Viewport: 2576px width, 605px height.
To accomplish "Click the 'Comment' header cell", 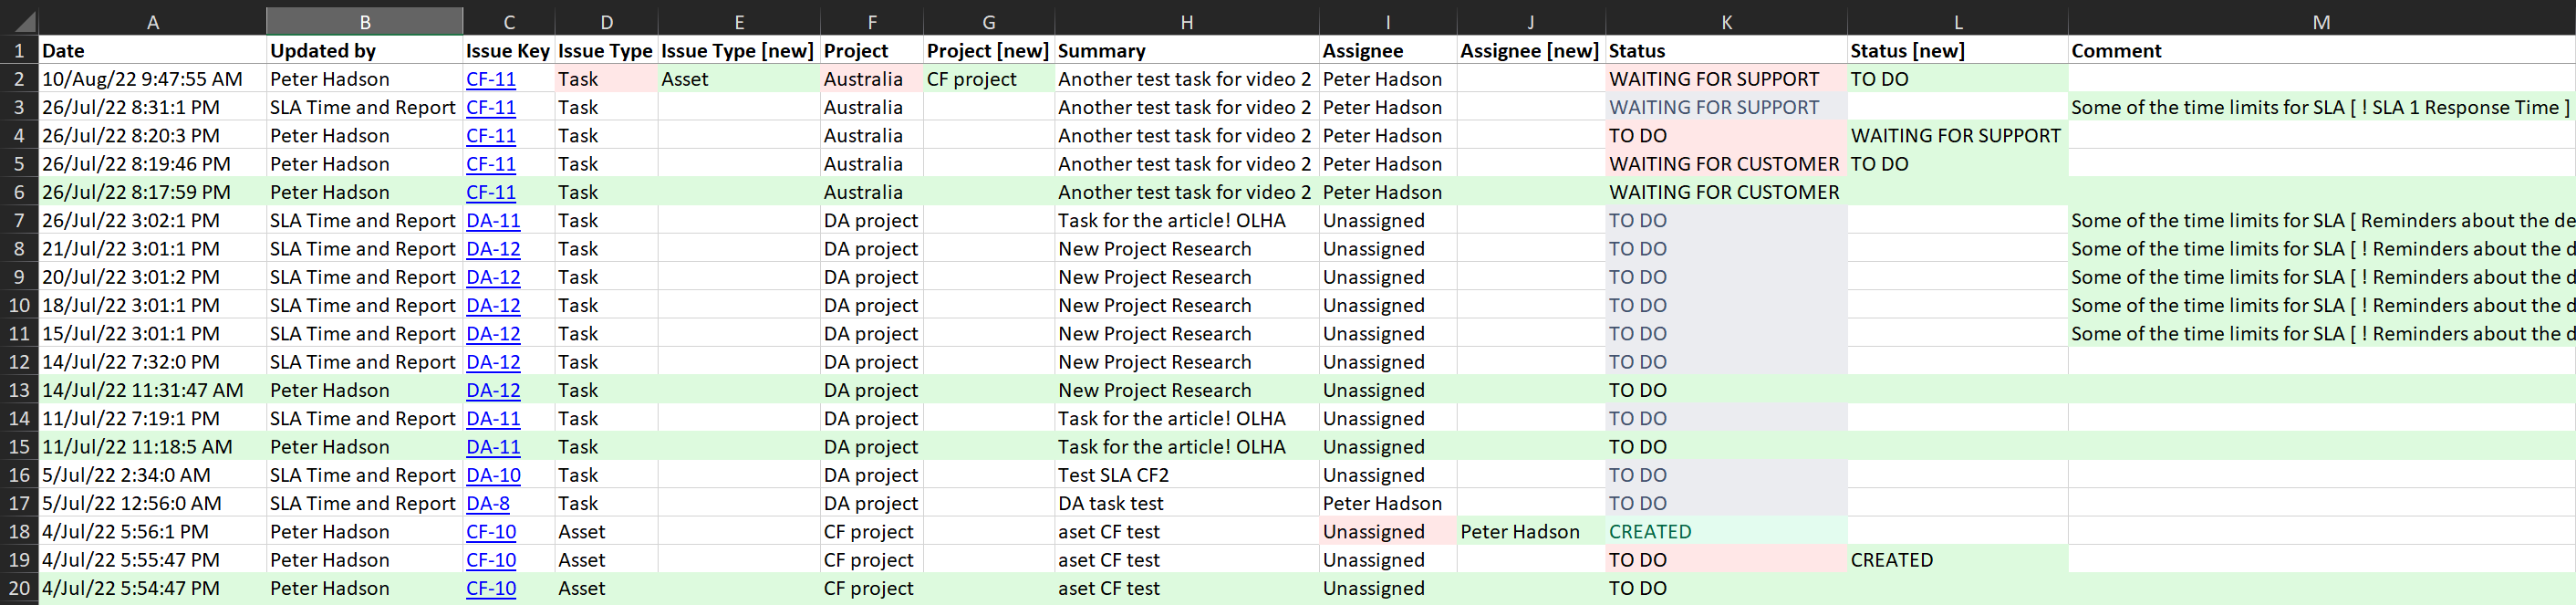I will [x=2116, y=50].
